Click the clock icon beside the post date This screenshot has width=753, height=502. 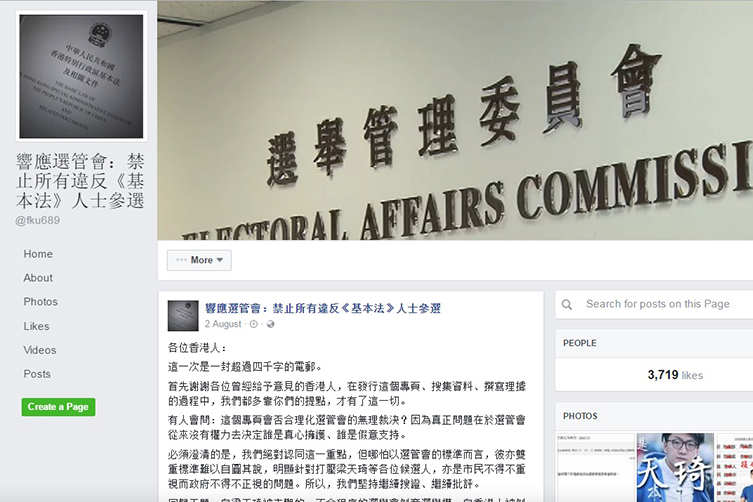pyautogui.click(x=254, y=324)
